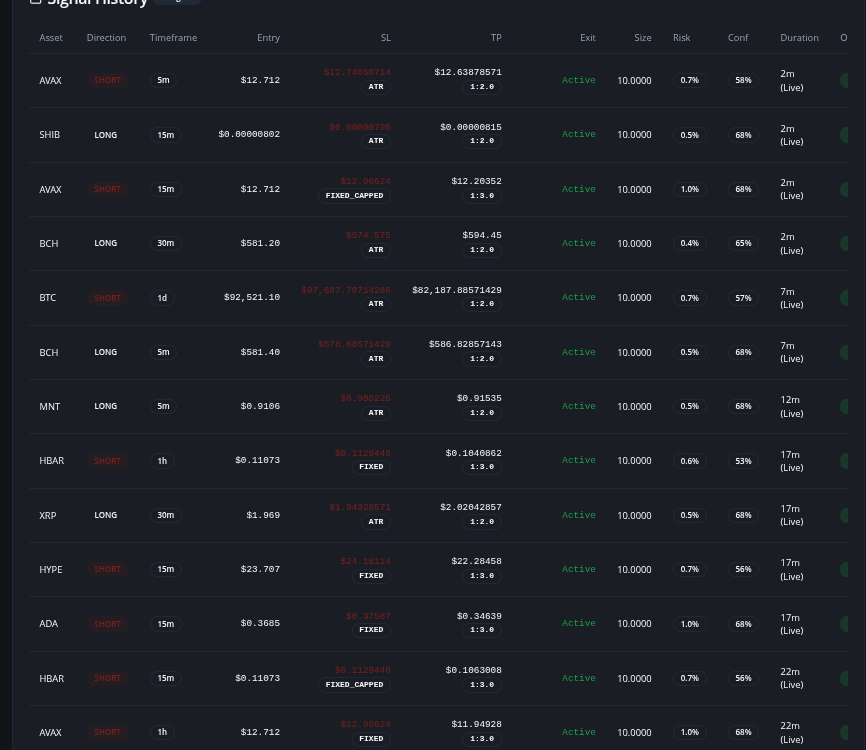Screen dimensions: 866x750
Task: Sort by the Direction column header
Action: (106, 38)
